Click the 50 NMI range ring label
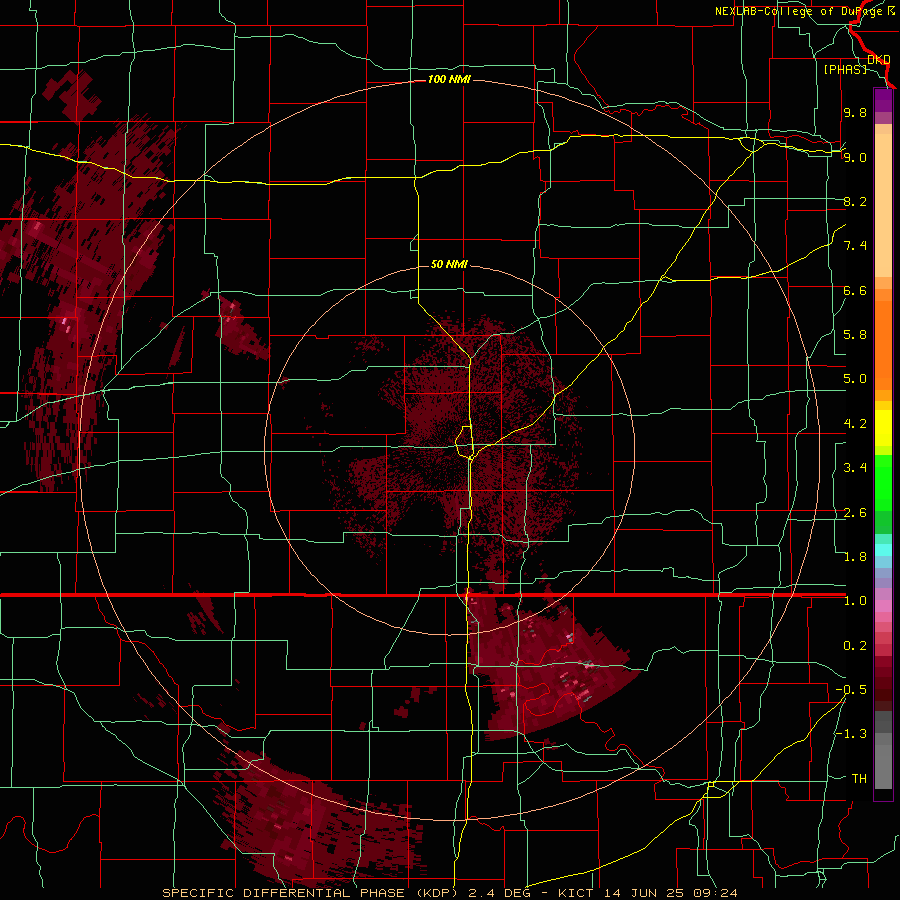This screenshot has width=900, height=900. [x=449, y=264]
